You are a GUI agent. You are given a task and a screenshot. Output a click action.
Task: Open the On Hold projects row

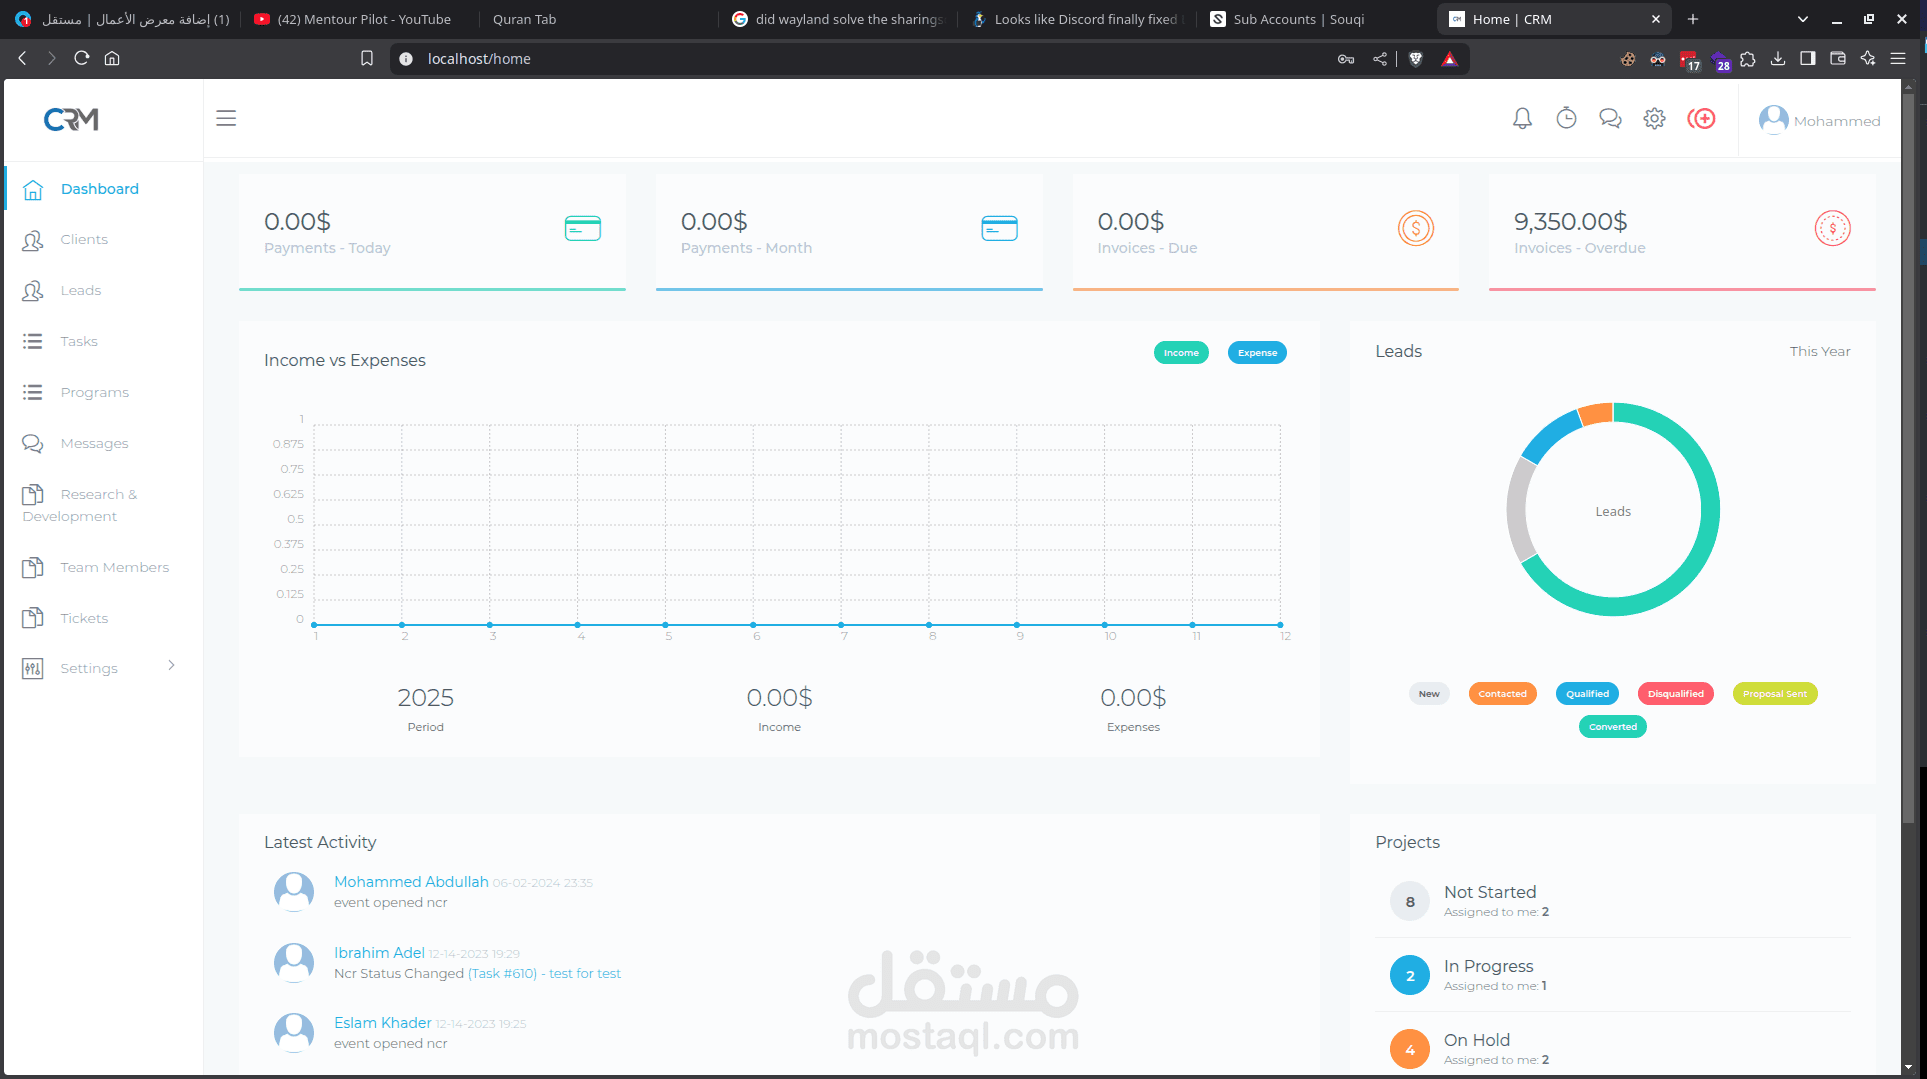pos(1613,1049)
